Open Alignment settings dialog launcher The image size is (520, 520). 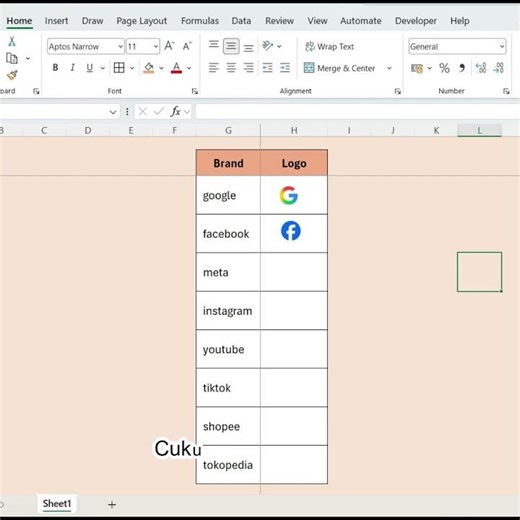397,91
